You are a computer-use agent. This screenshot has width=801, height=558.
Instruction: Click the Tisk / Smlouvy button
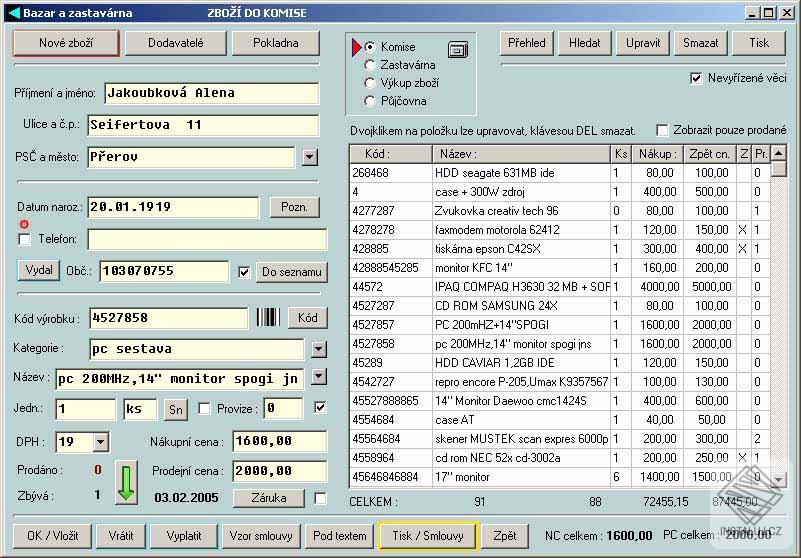(x=428, y=536)
